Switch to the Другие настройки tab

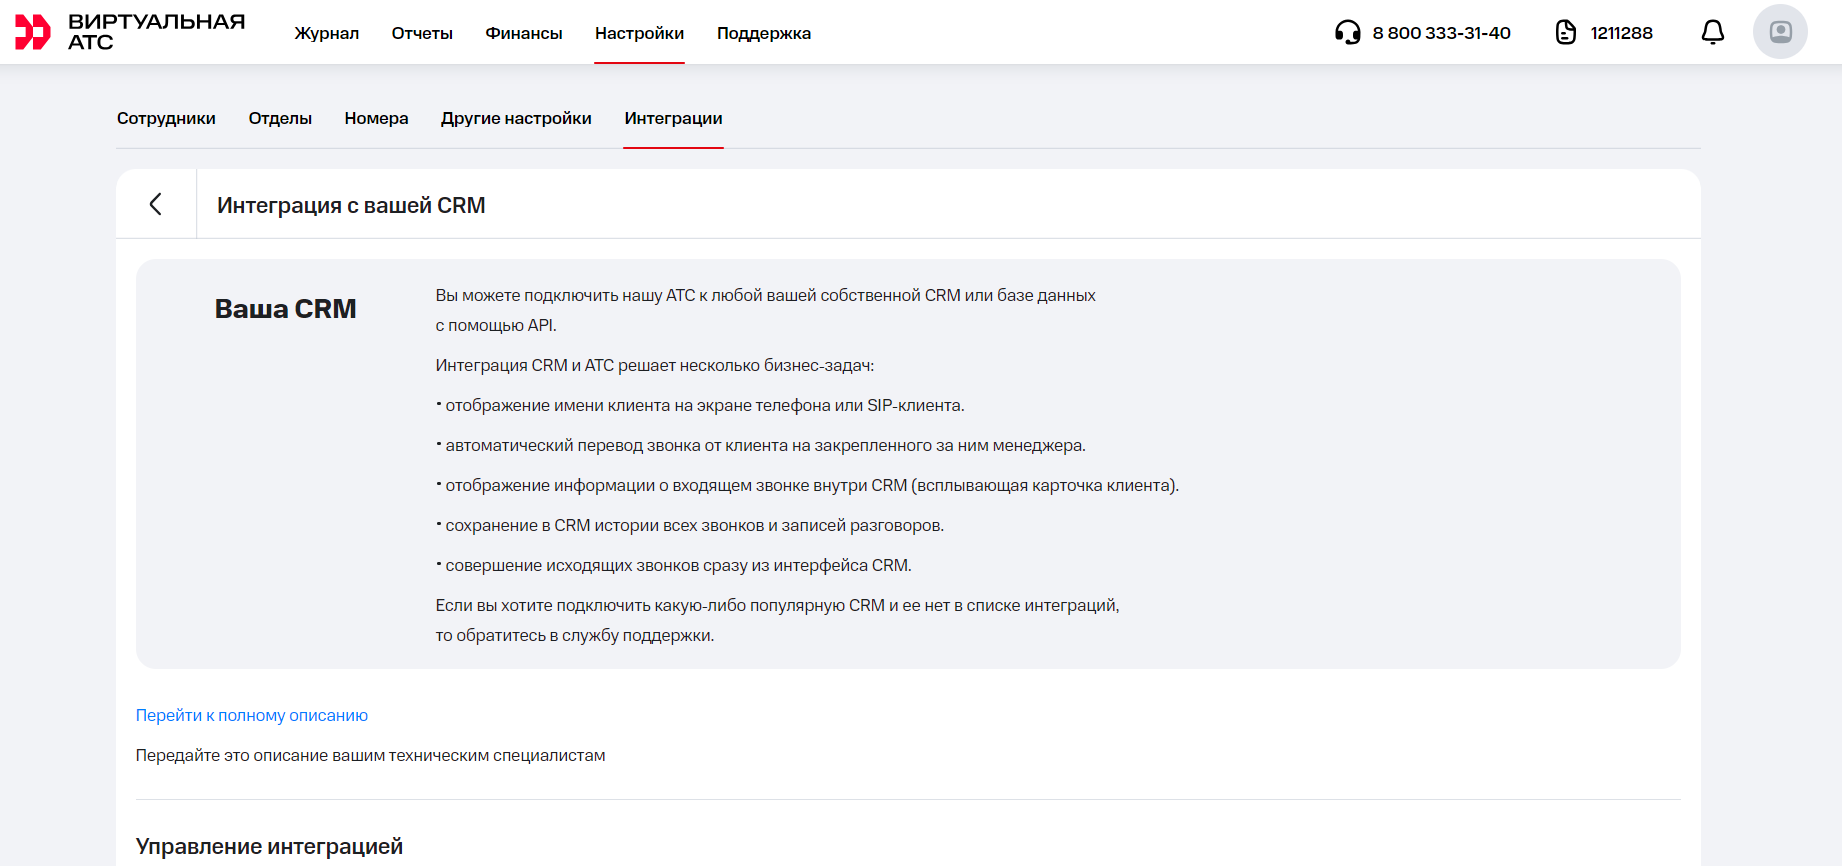tap(516, 118)
